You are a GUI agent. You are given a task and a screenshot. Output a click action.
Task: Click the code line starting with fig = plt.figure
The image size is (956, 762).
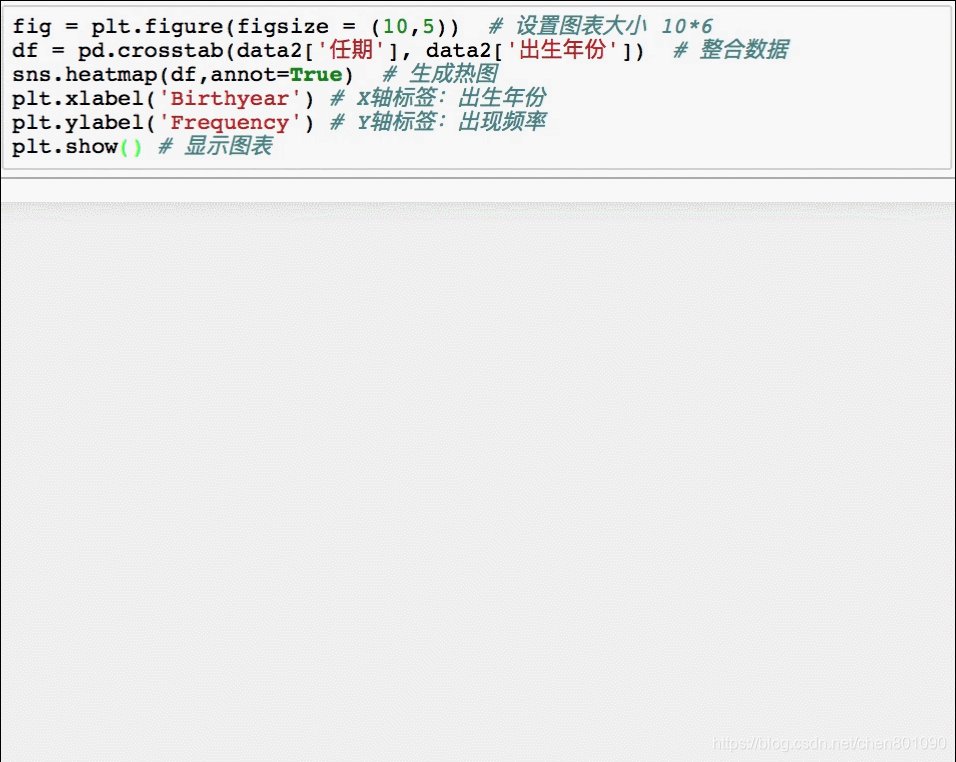point(362,26)
